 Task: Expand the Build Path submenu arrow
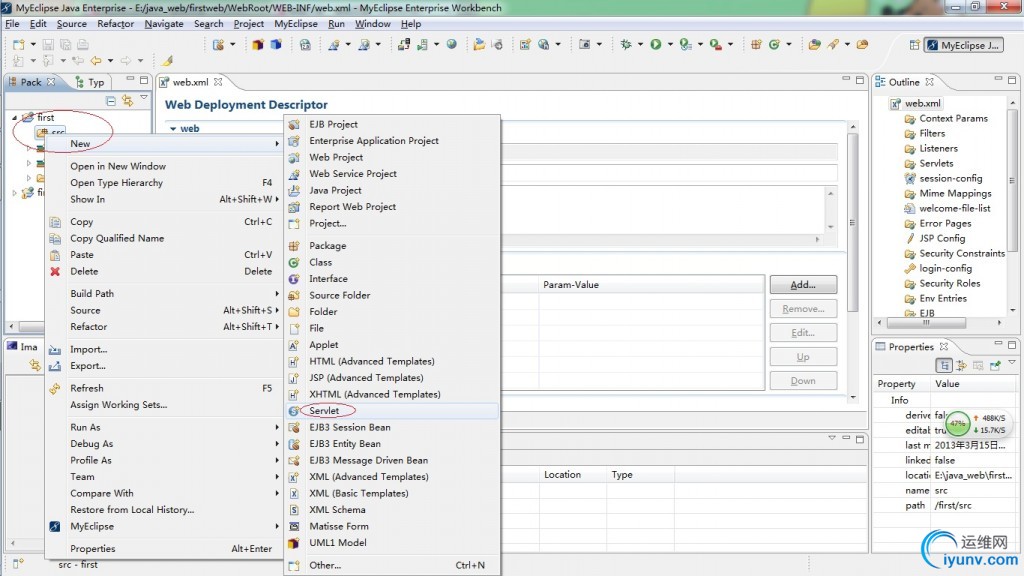pyautogui.click(x=277, y=294)
